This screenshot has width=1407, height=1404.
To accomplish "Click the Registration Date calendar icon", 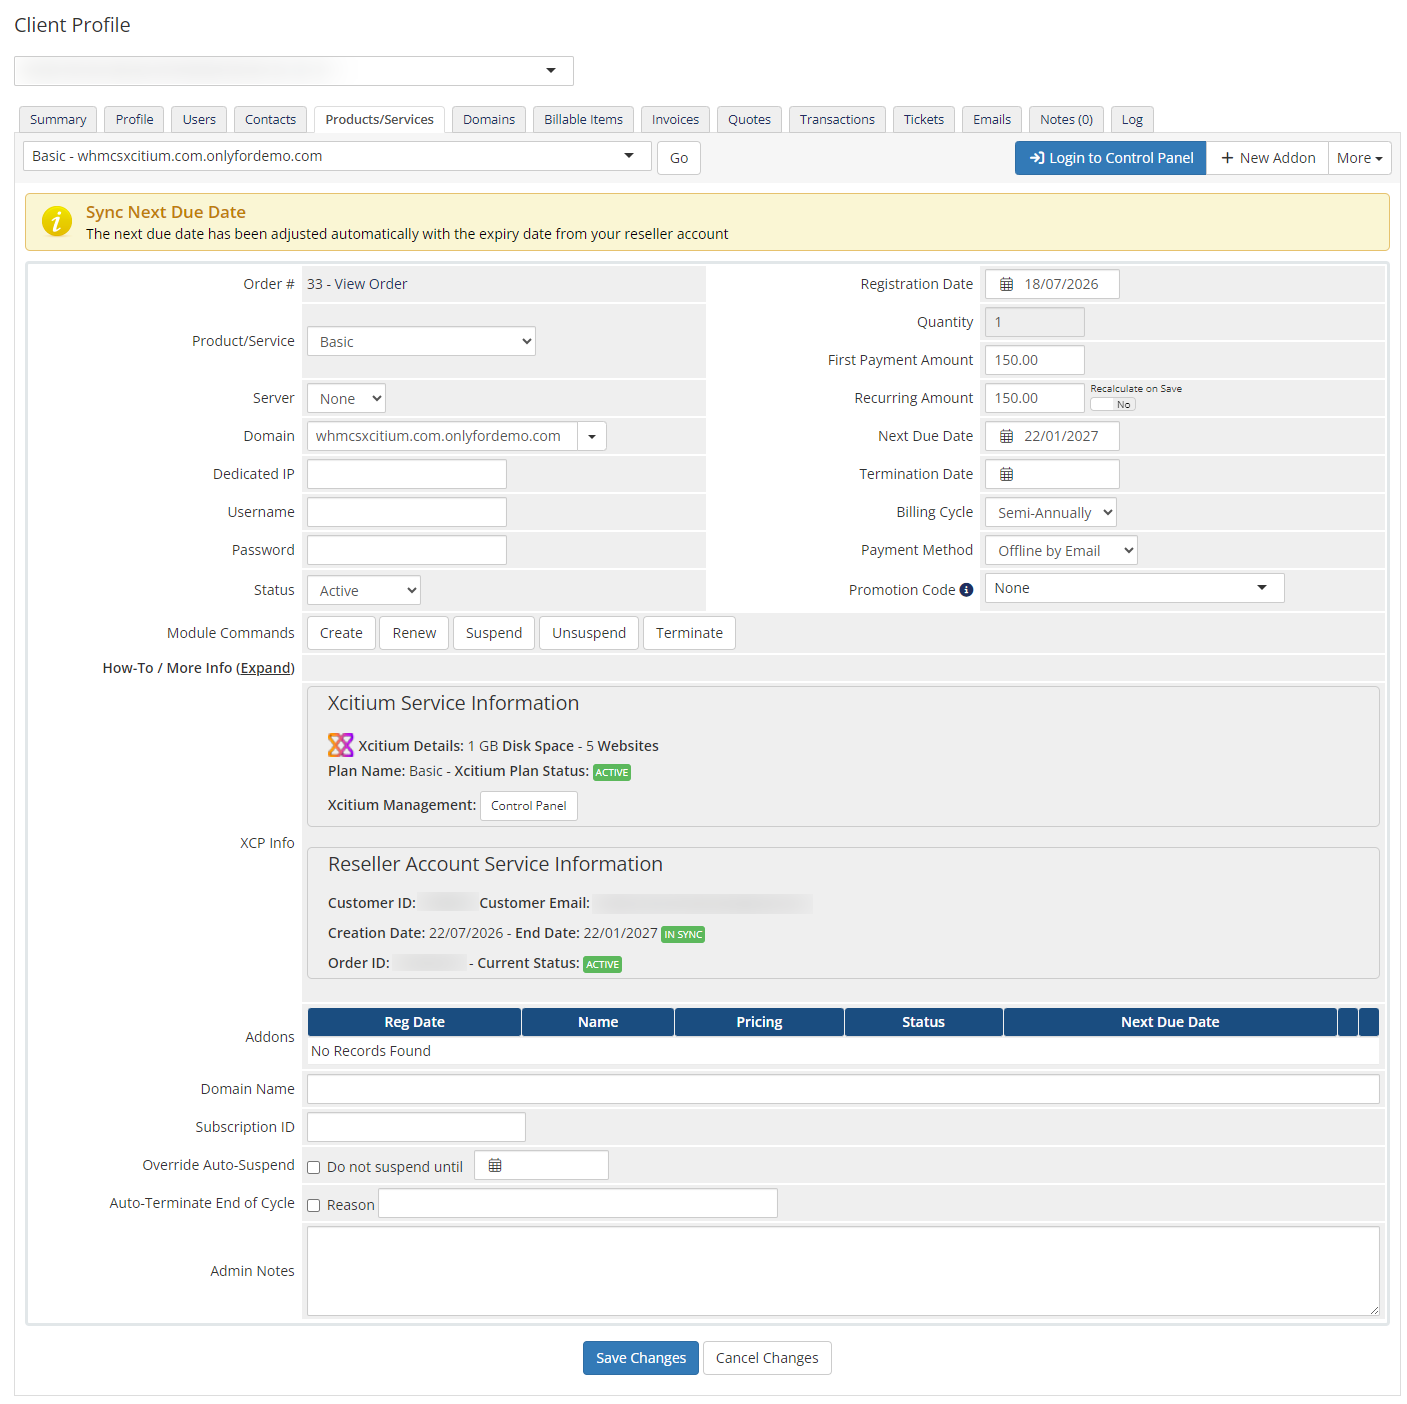I will [x=1006, y=284].
